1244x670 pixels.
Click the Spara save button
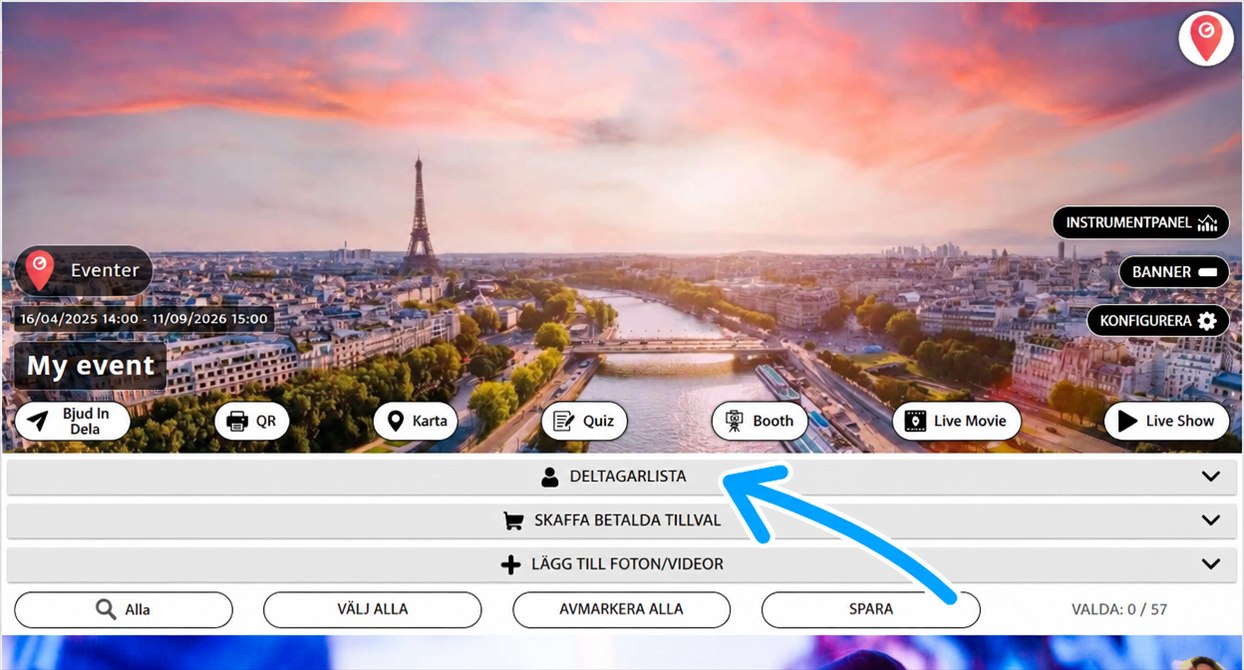coord(871,609)
